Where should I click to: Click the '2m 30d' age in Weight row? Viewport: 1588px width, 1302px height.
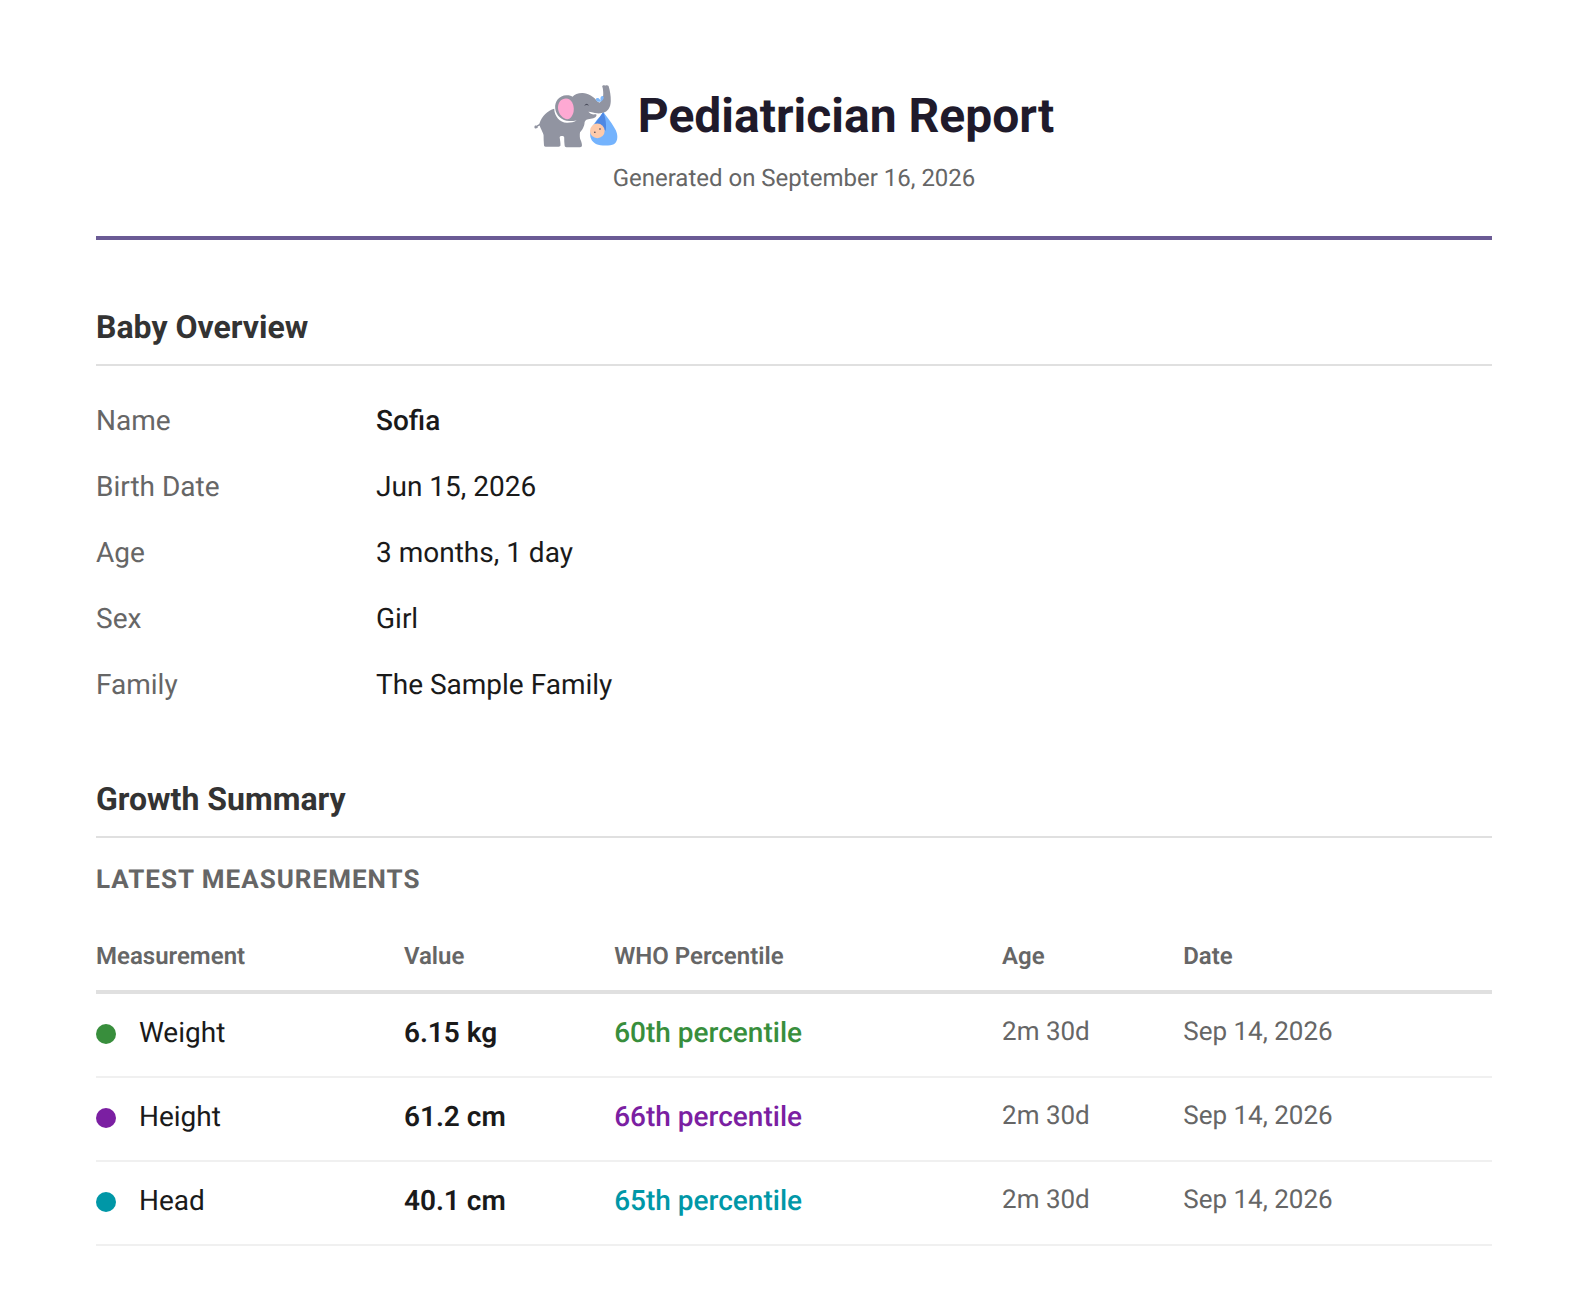click(x=1045, y=1031)
